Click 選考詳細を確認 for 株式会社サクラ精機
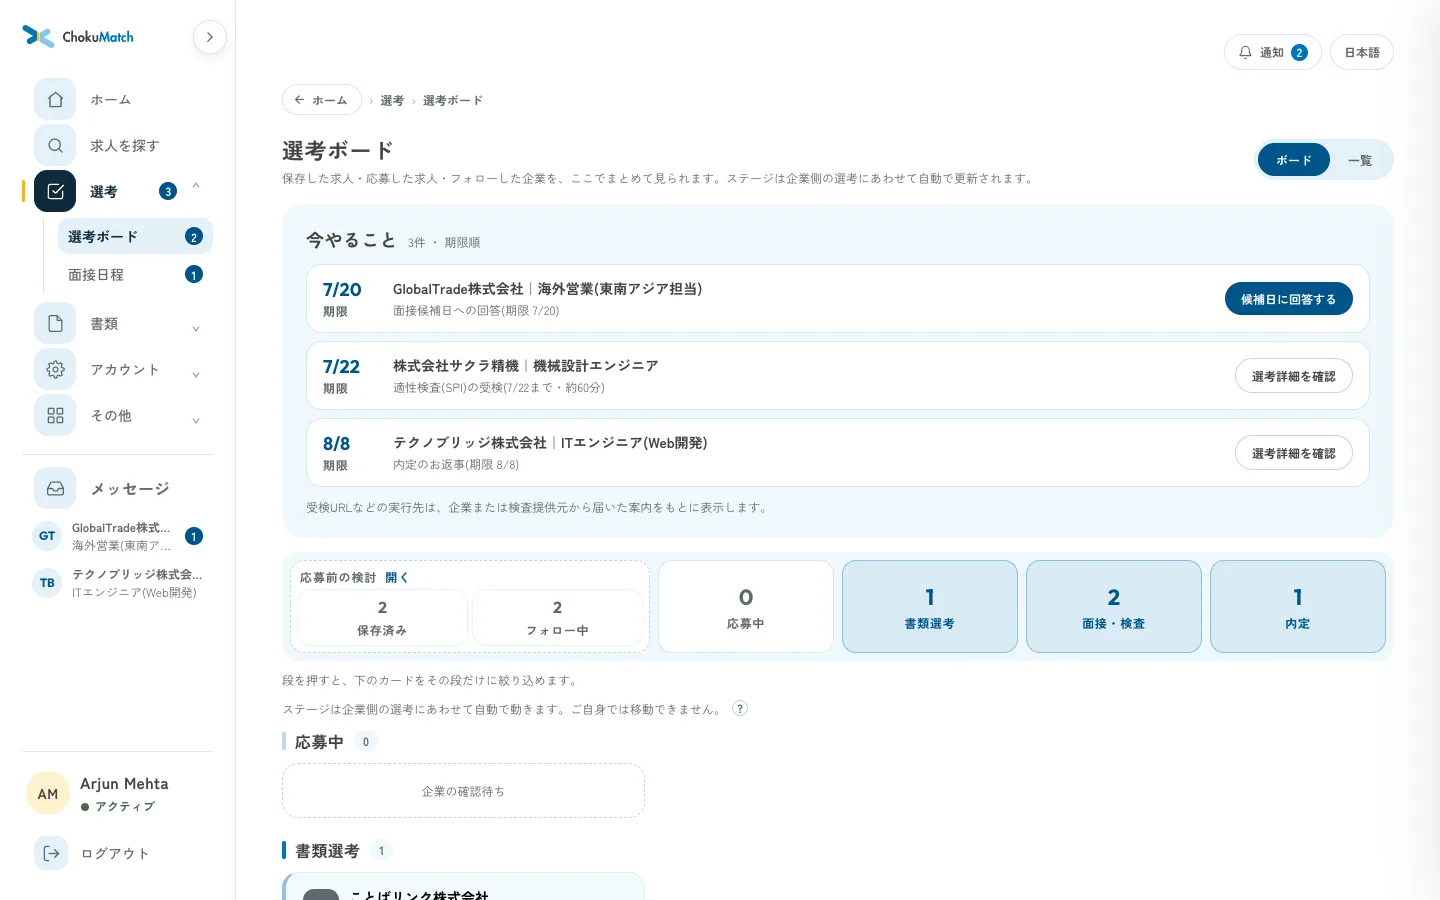 [x=1294, y=376]
